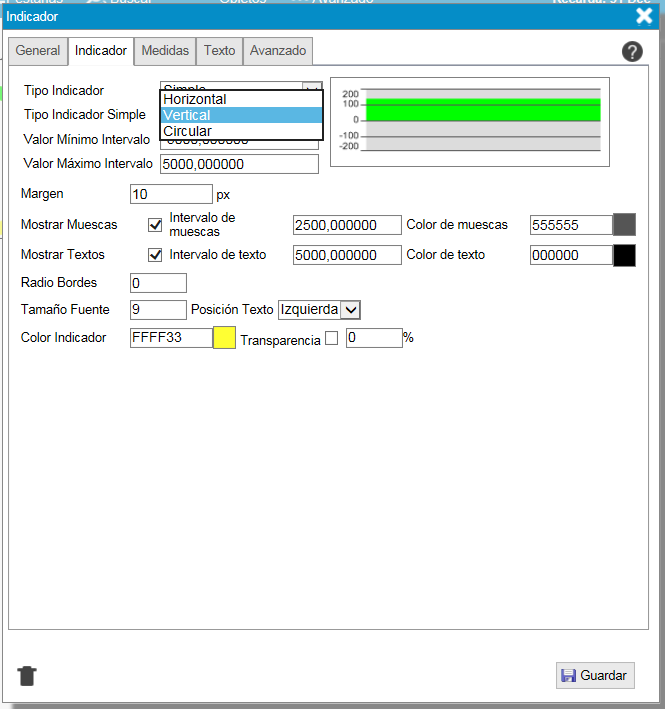Close the Indicador dialog
Viewport: 665px width, 709px height.
tap(644, 15)
